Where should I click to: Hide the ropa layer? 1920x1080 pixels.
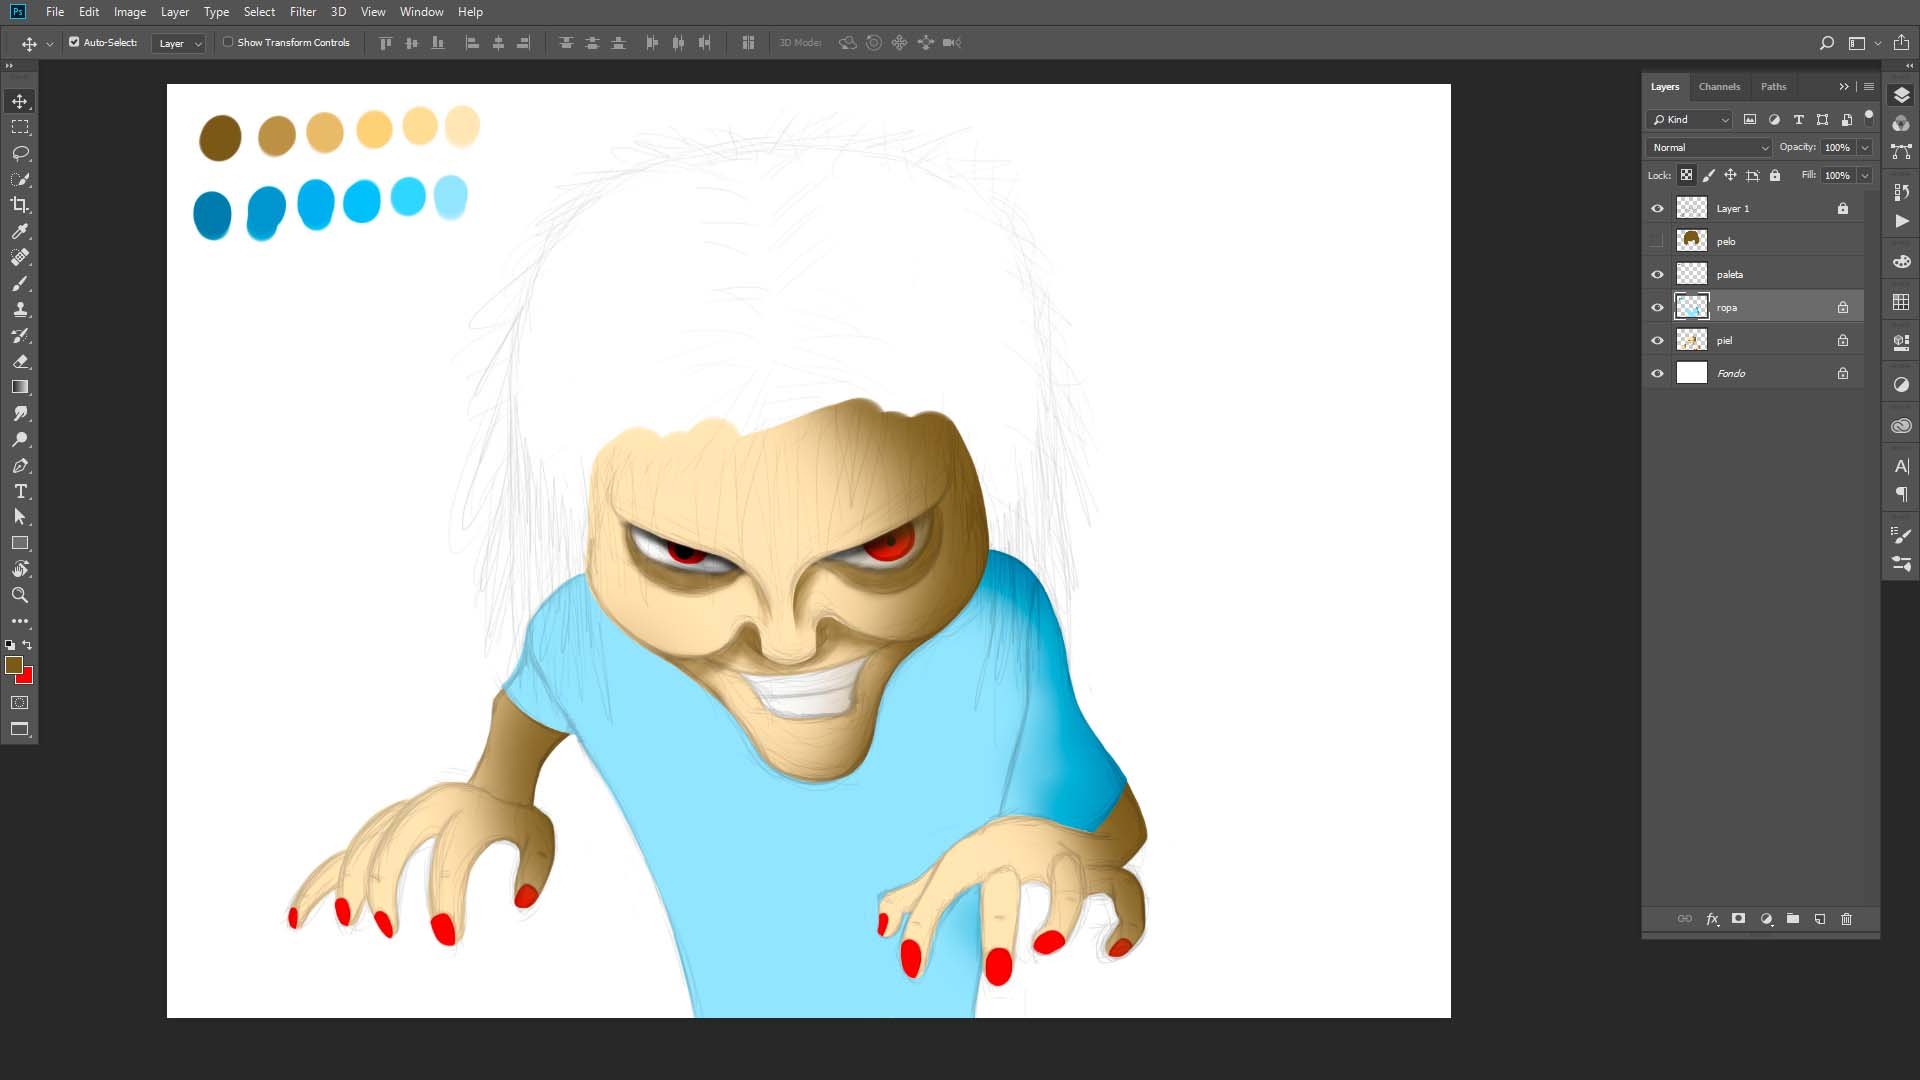[1657, 307]
